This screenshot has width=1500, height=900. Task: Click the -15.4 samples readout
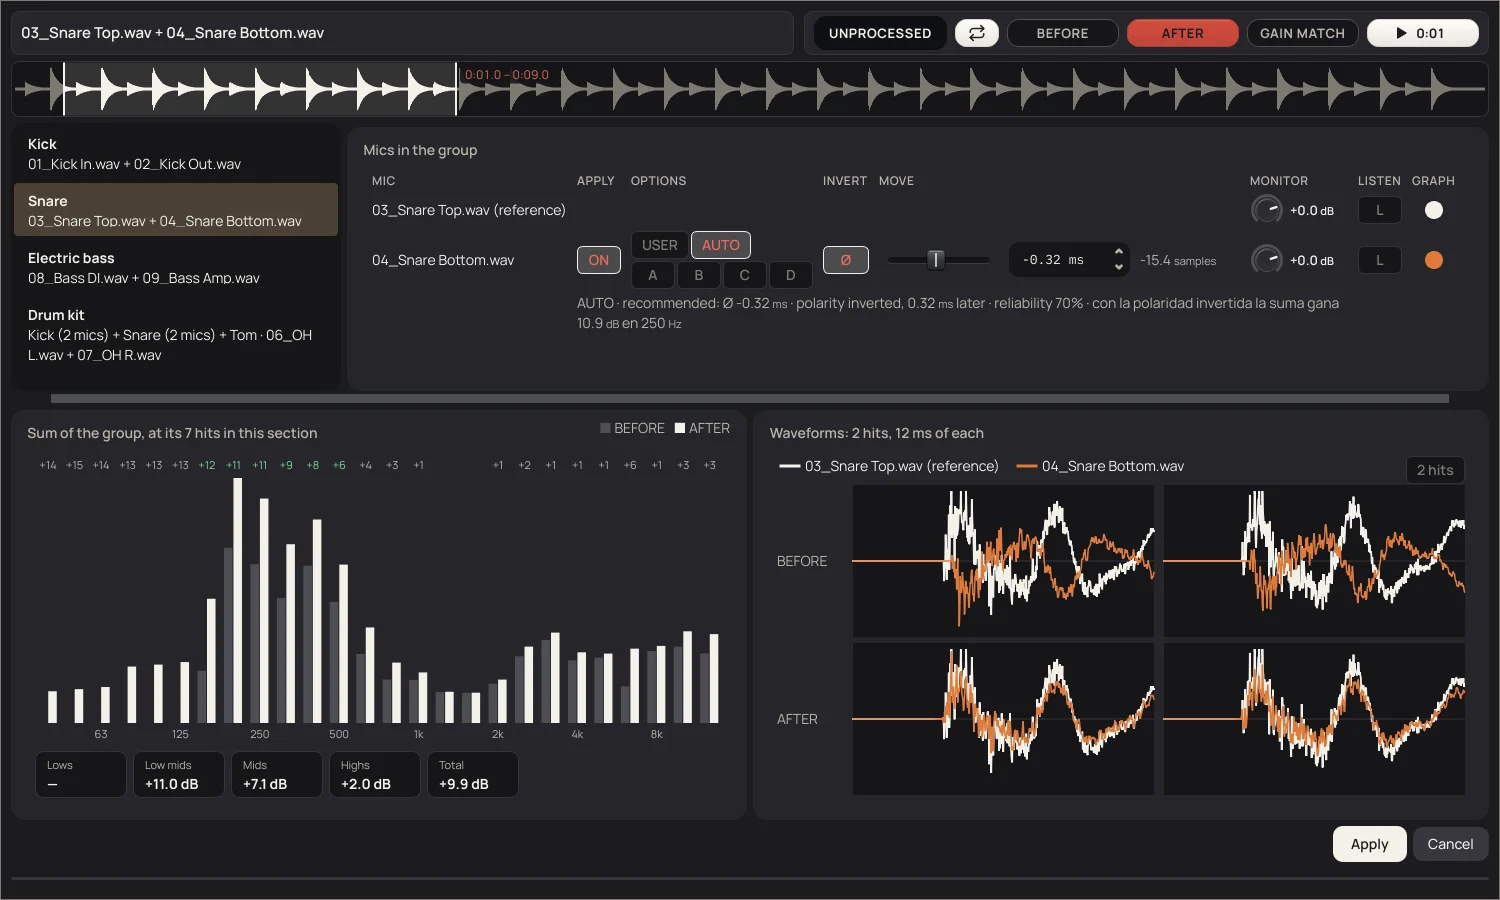tap(1178, 260)
